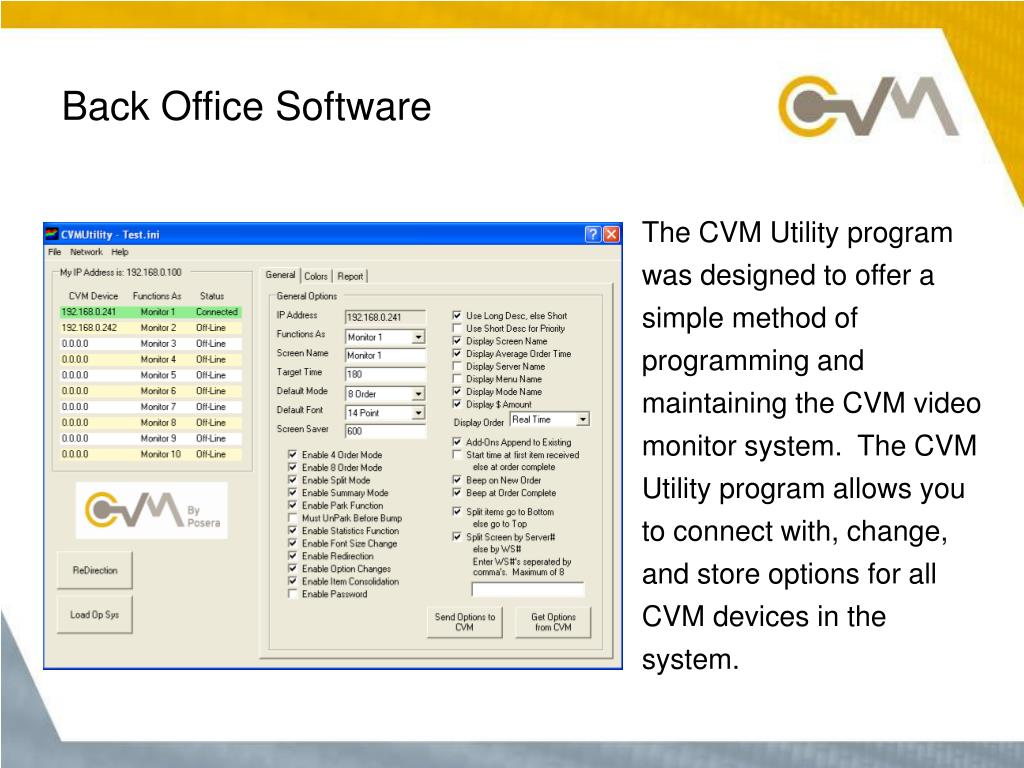
Task: Enable the Enable Password checkbox
Action: (293, 594)
